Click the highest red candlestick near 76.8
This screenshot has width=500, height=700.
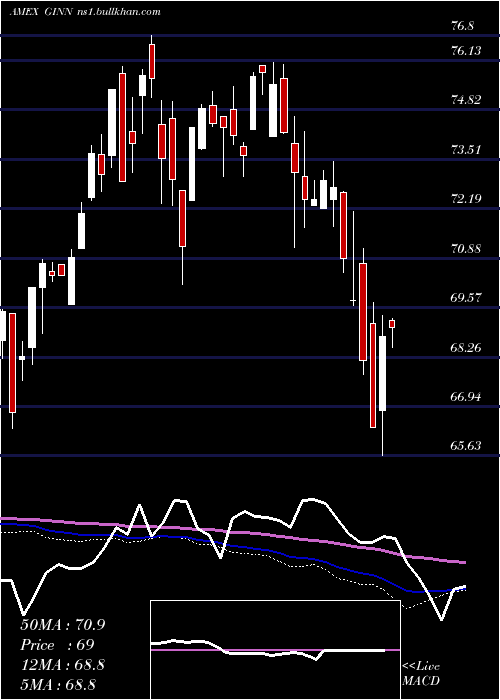(x=152, y=62)
